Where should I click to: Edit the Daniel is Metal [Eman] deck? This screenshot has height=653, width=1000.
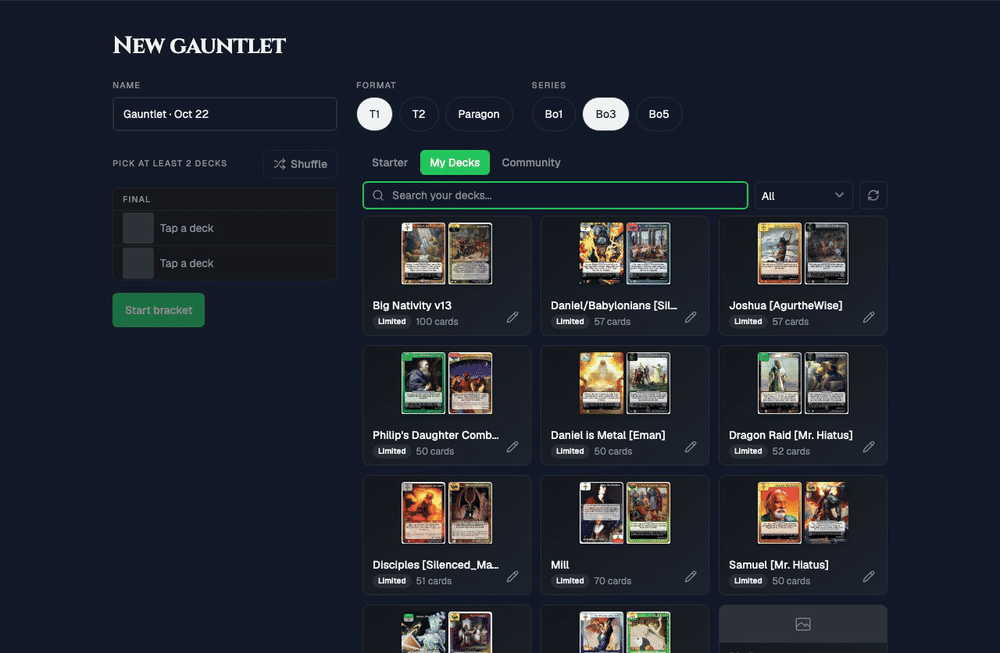click(691, 446)
